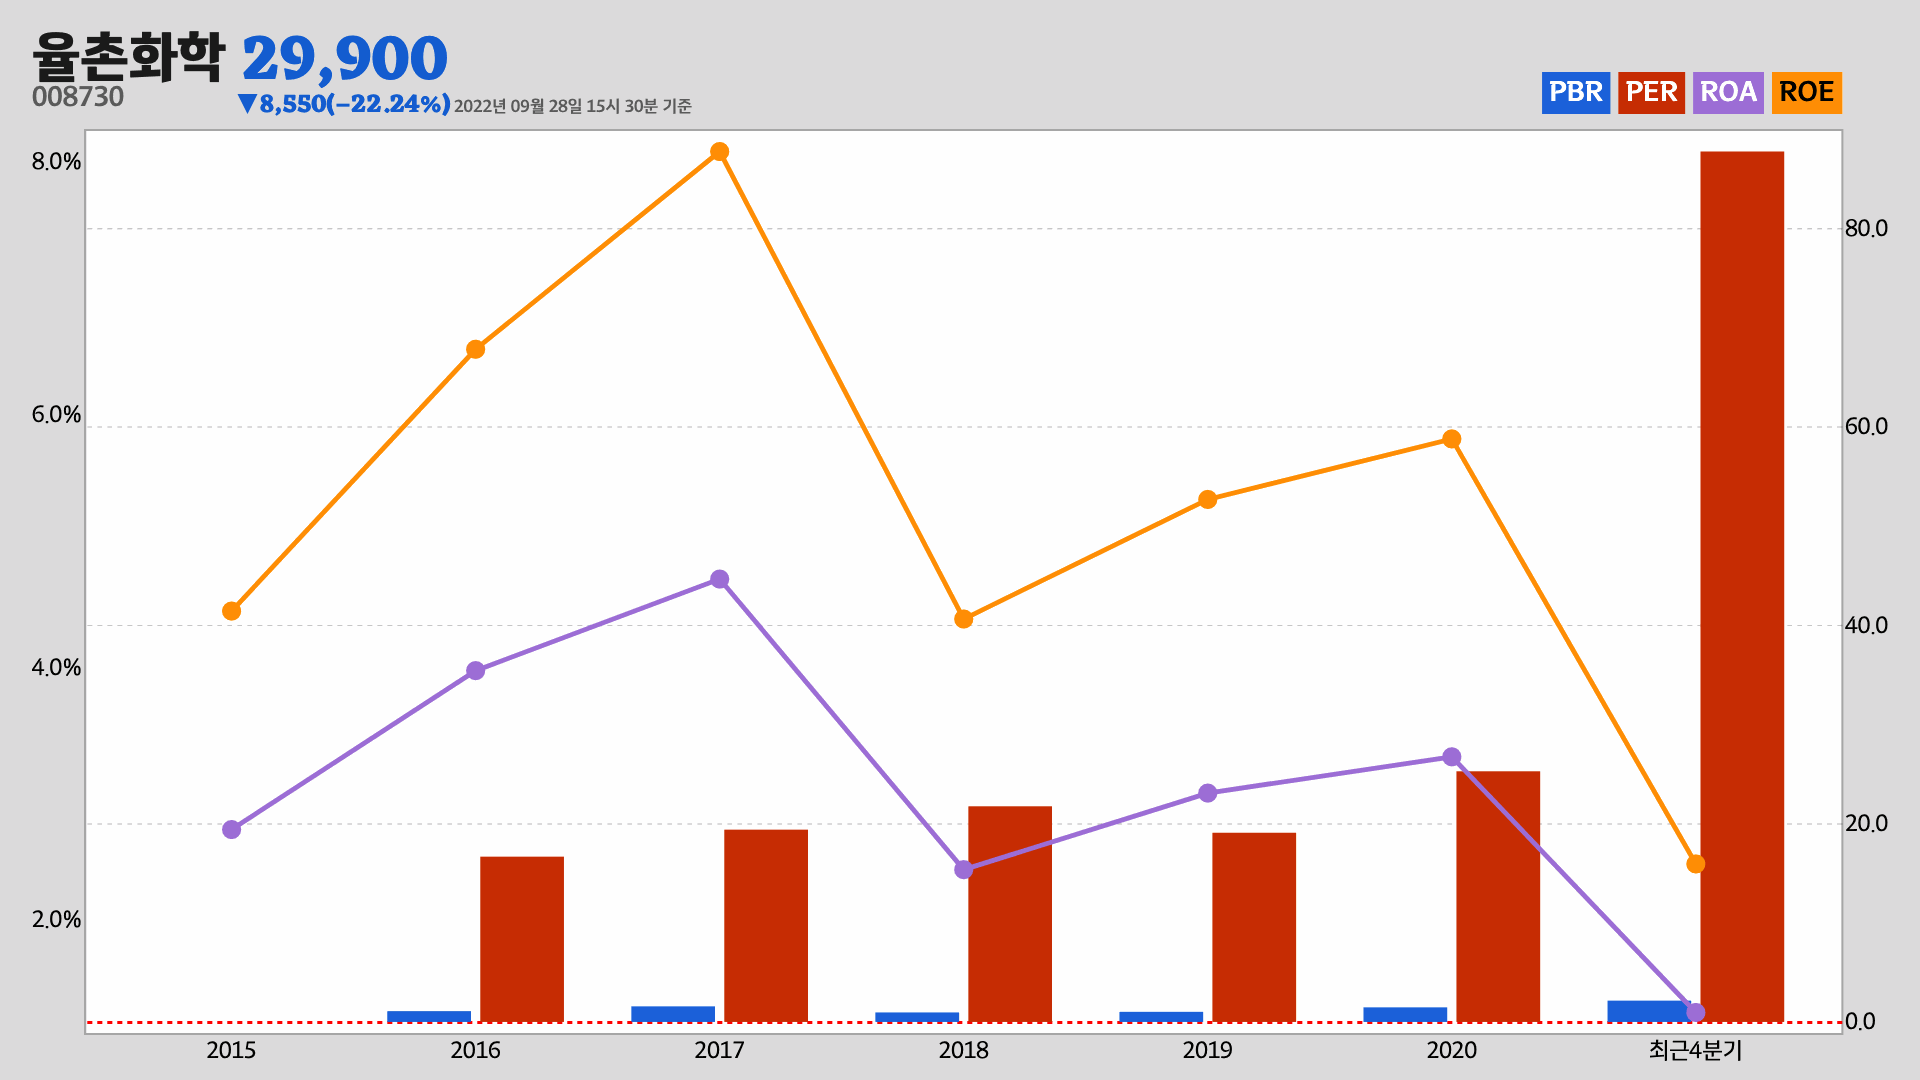Screen dimensions: 1920x1080
Task: Click the date text 2022년 09월 28일 15시 30분 기준
Action: point(573,106)
